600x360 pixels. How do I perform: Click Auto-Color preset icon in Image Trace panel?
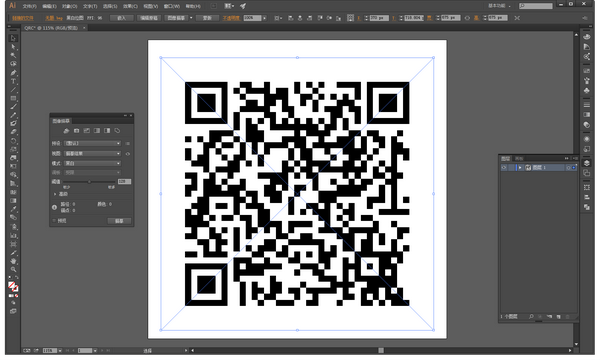click(66, 131)
